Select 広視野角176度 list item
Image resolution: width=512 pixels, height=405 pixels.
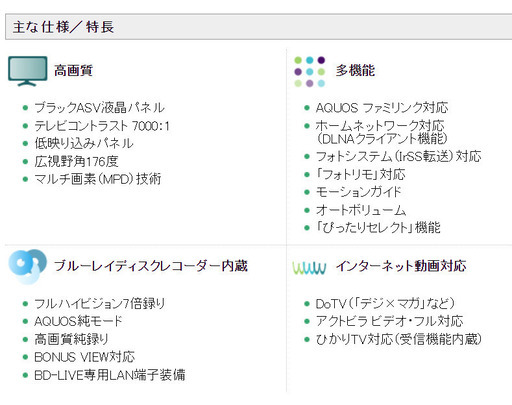76,162
